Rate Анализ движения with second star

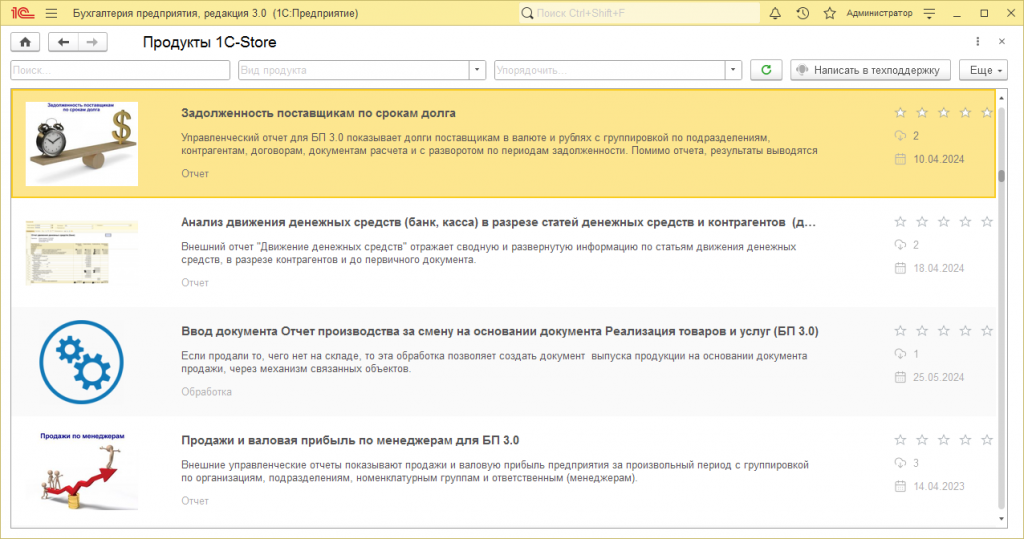click(x=922, y=222)
